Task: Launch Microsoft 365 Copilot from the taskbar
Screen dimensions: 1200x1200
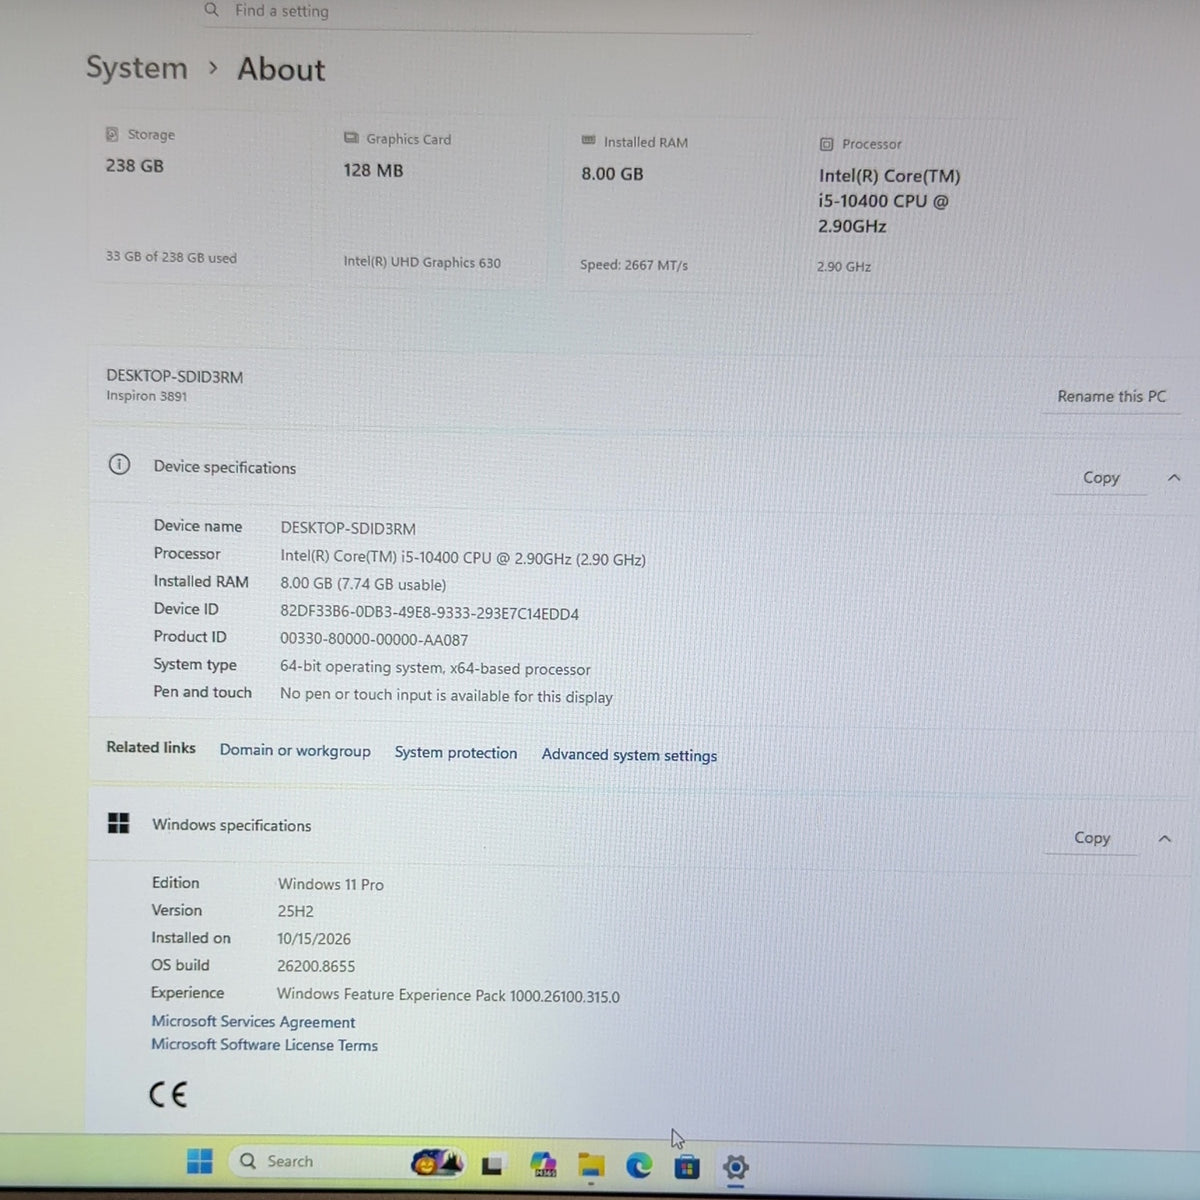Action: pyautogui.click(x=543, y=1164)
